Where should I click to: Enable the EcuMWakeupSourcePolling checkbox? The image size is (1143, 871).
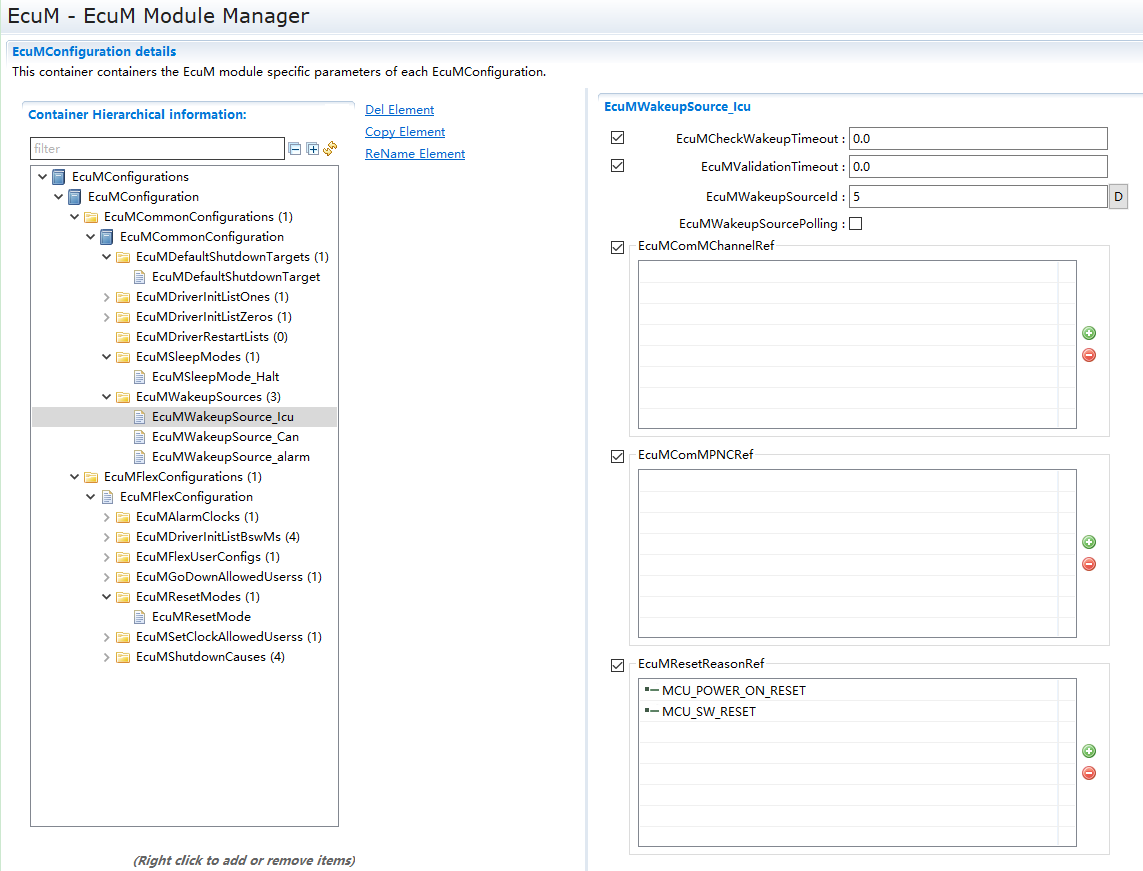(855, 224)
